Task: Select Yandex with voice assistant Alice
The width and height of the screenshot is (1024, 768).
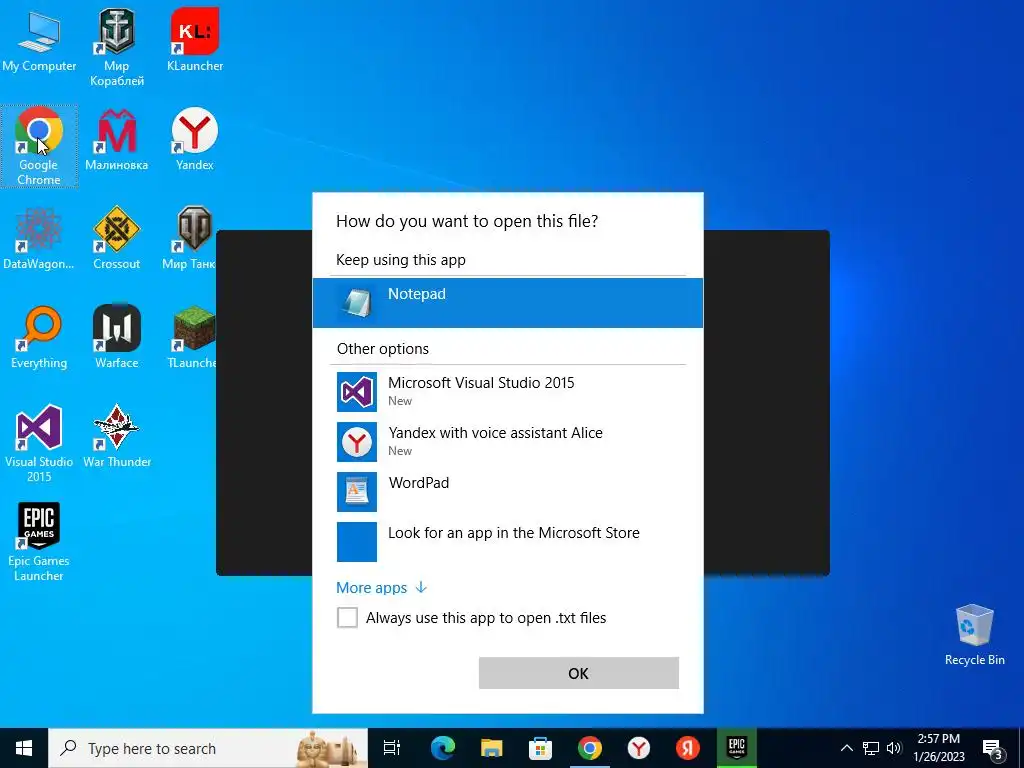Action: (x=507, y=441)
